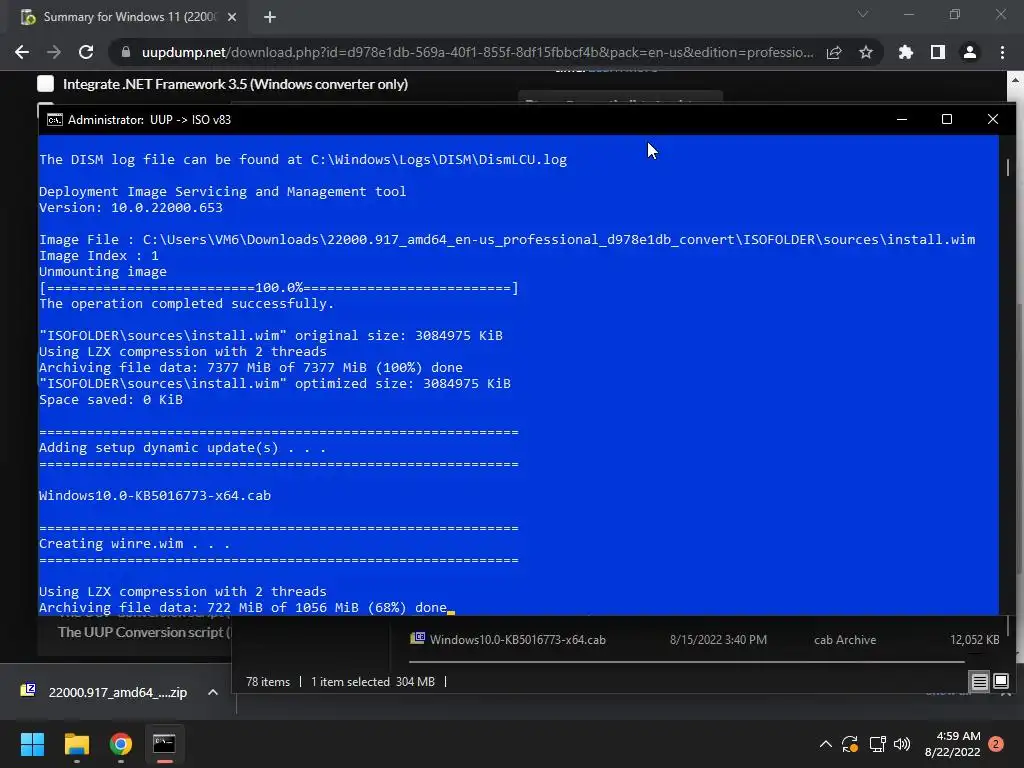Image resolution: width=1024 pixels, height=768 pixels.
Task: Click the Explorer horizontal scrollbar
Action: click(x=686, y=662)
